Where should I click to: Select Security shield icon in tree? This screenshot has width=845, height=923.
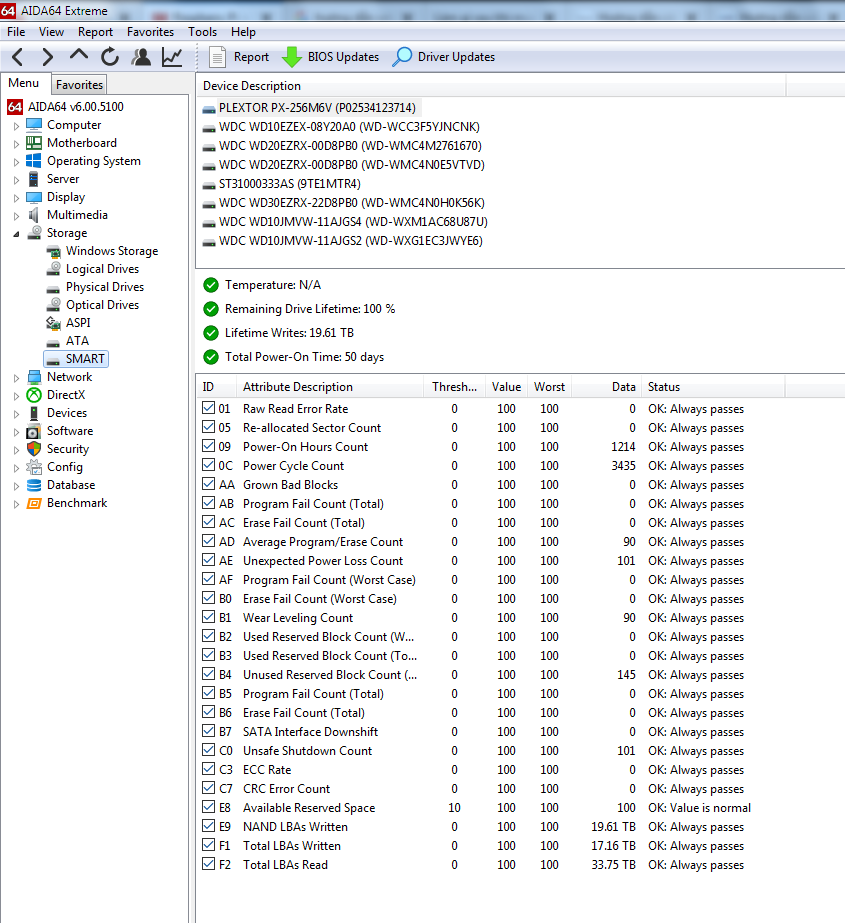[x=34, y=449]
